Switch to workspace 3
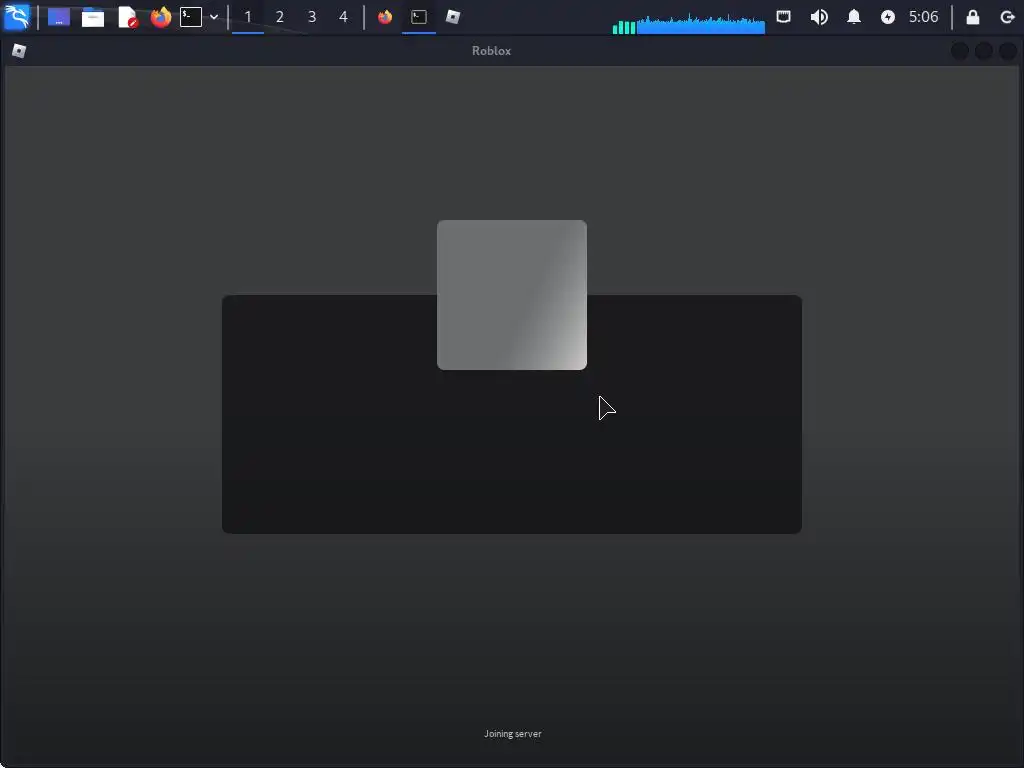This screenshot has width=1024, height=768. click(312, 17)
